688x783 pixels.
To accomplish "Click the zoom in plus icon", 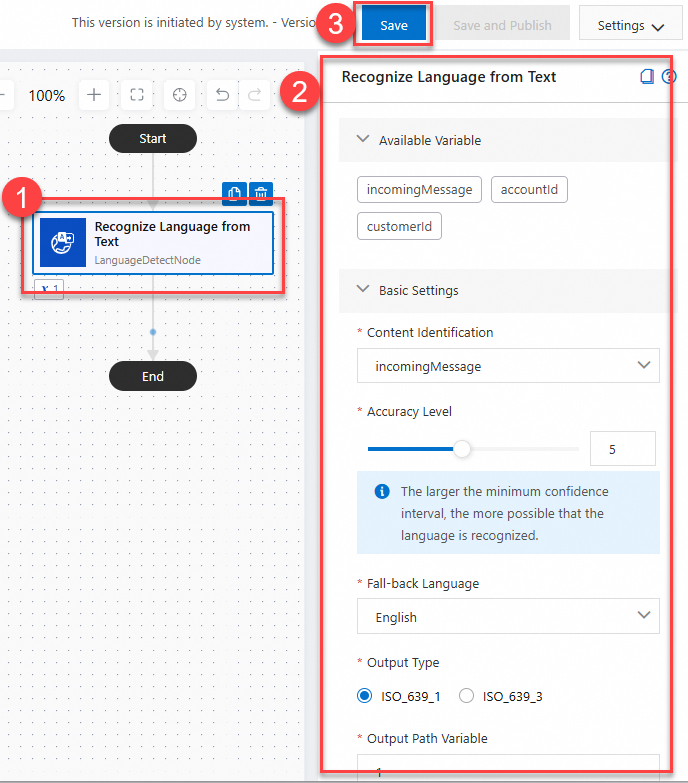I will (94, 94).
